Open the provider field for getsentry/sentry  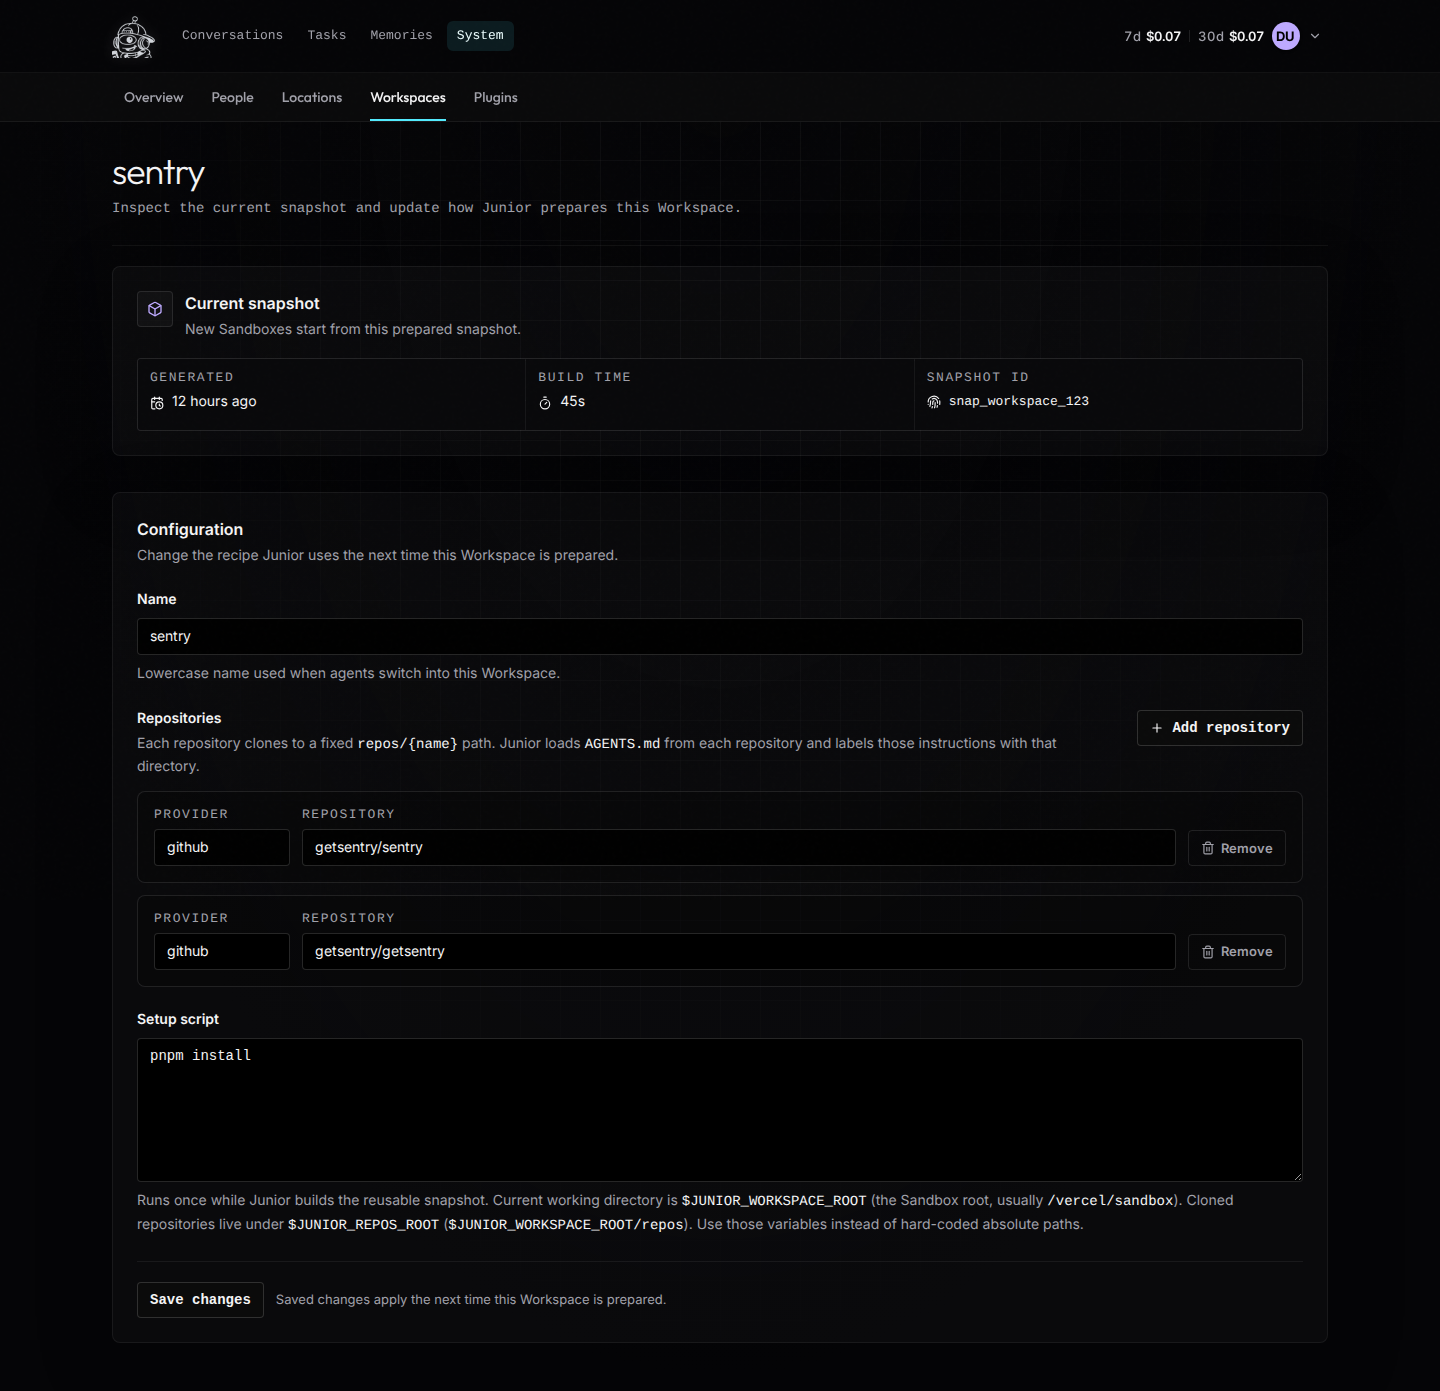click(222, 848)
